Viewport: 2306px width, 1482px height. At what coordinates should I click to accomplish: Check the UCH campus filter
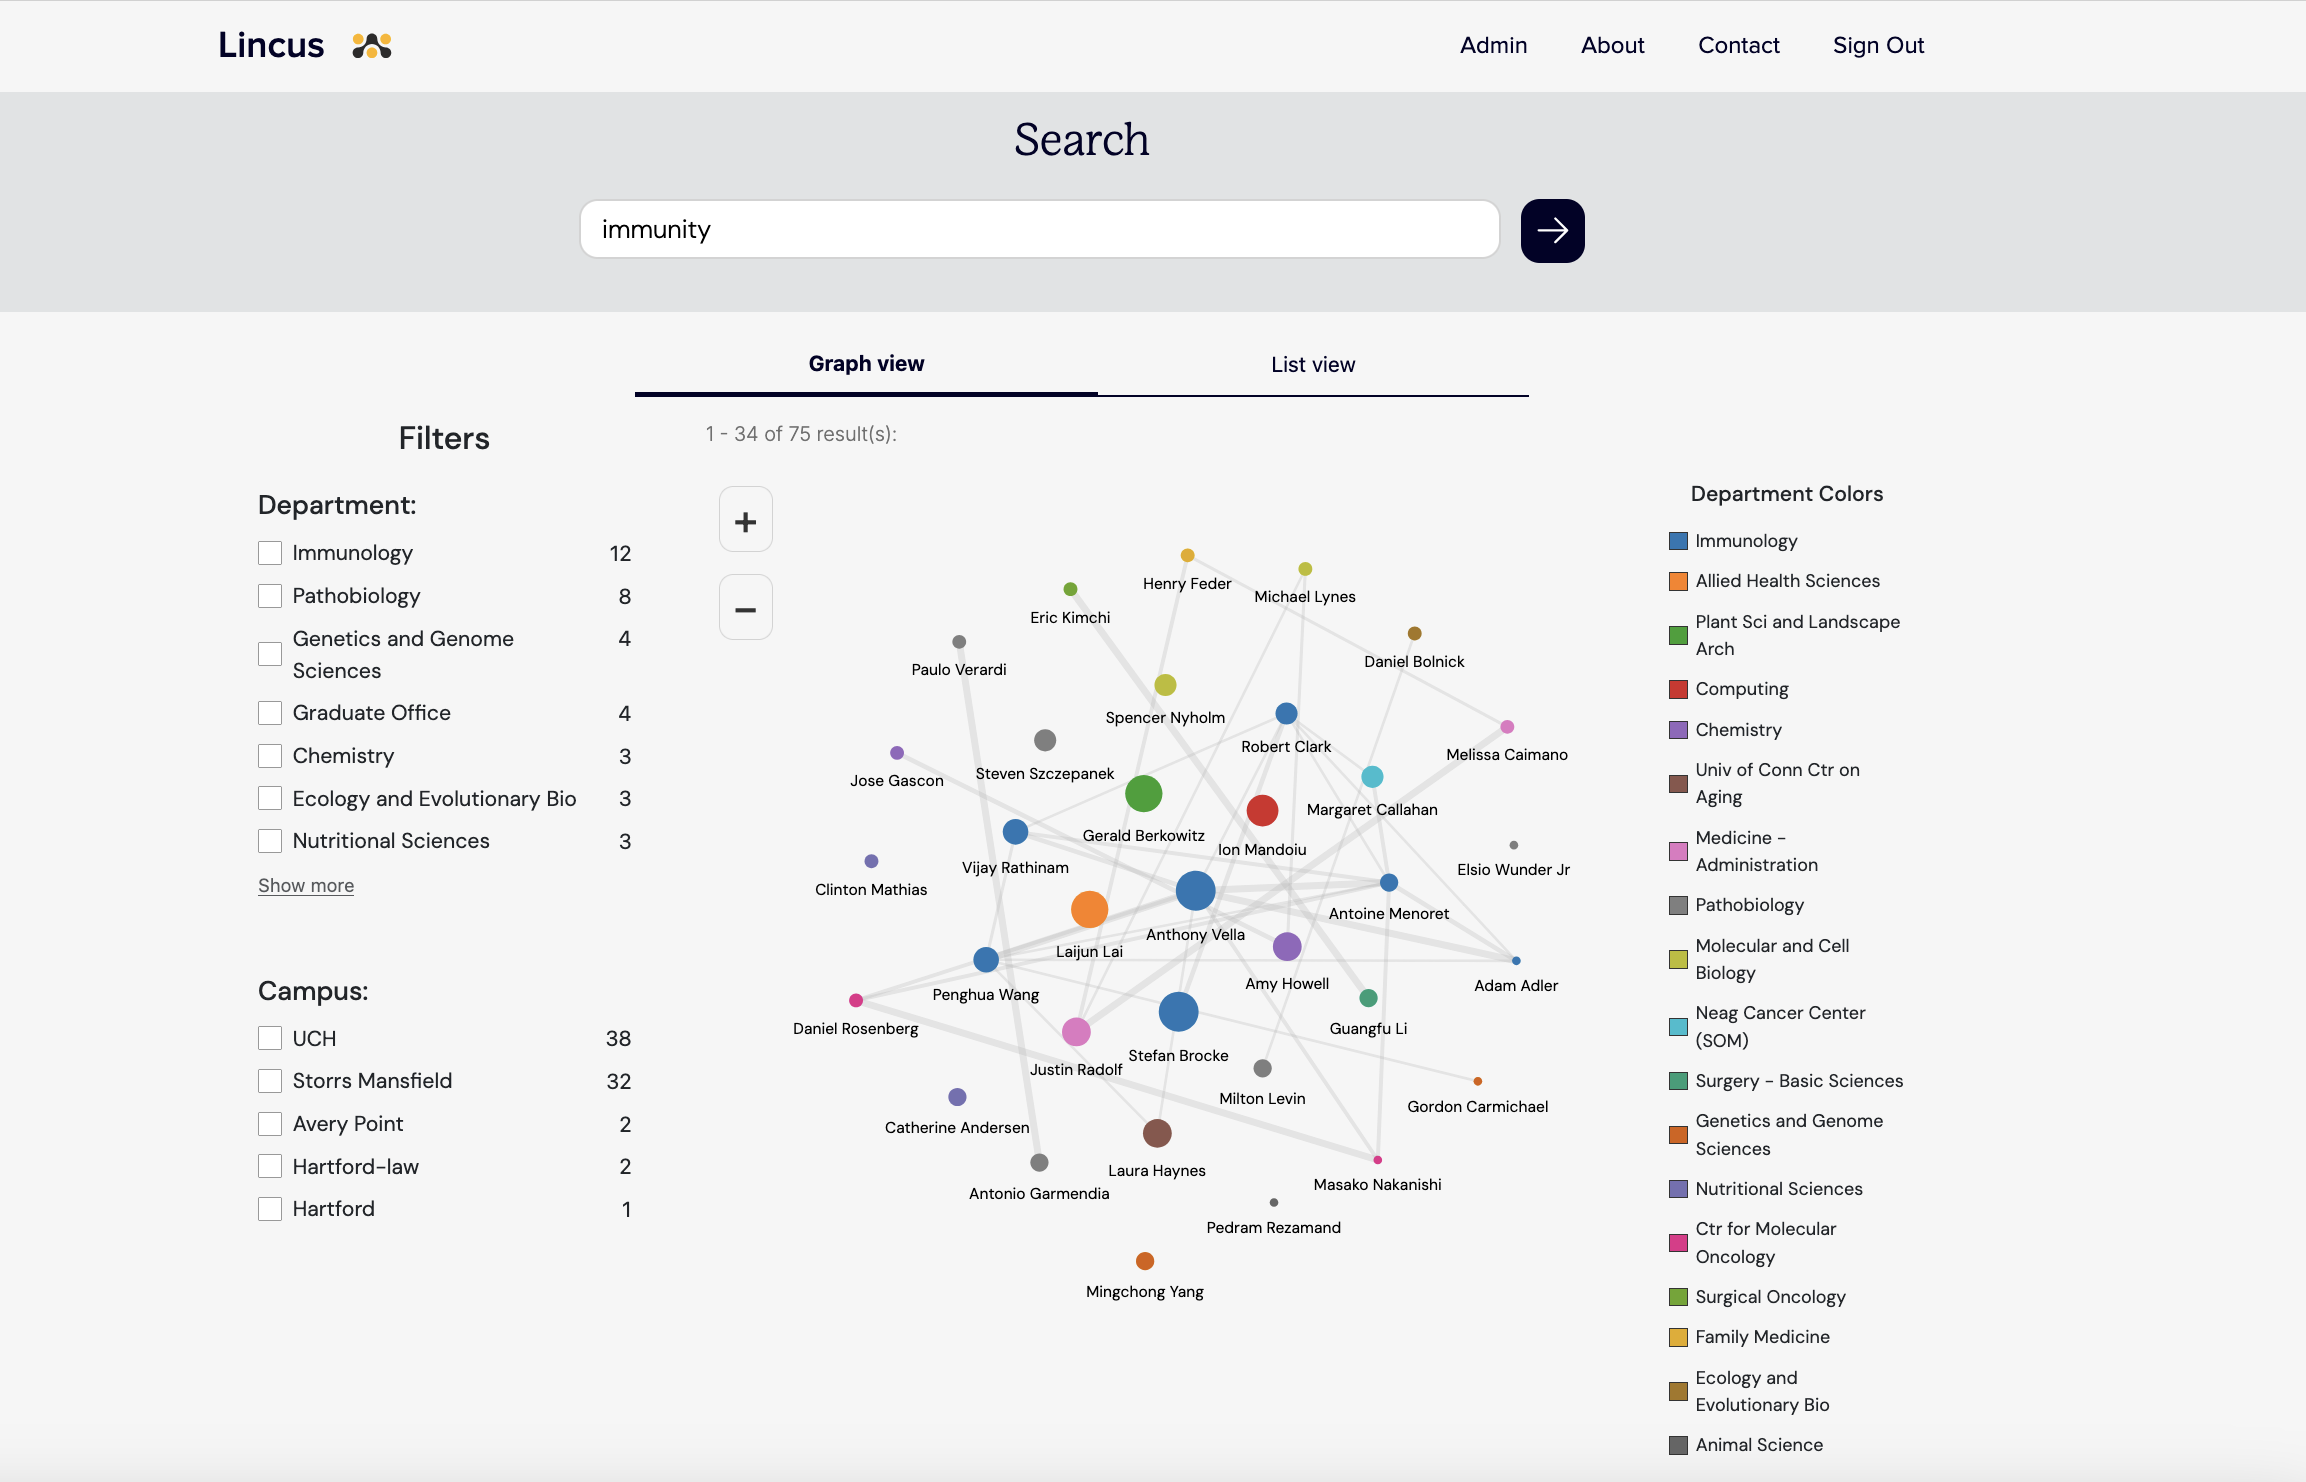click(x=270, y=1038)
